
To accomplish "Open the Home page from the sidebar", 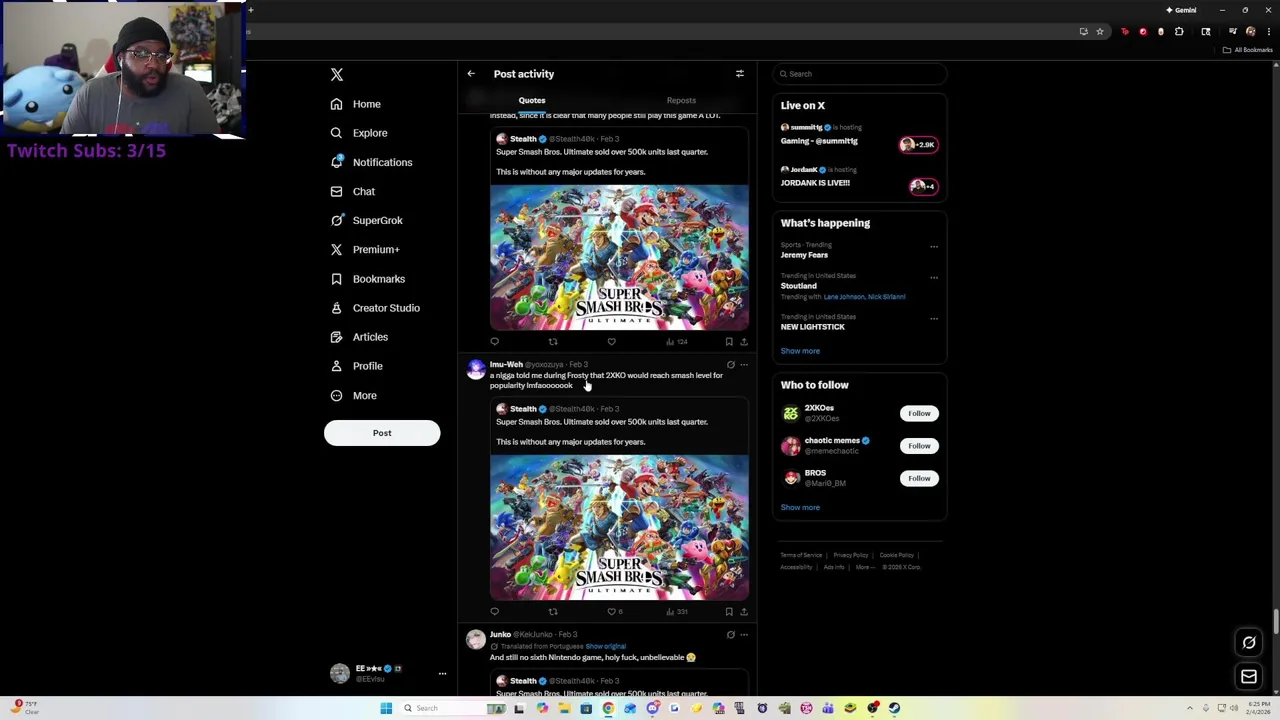I will click(356, 104).
